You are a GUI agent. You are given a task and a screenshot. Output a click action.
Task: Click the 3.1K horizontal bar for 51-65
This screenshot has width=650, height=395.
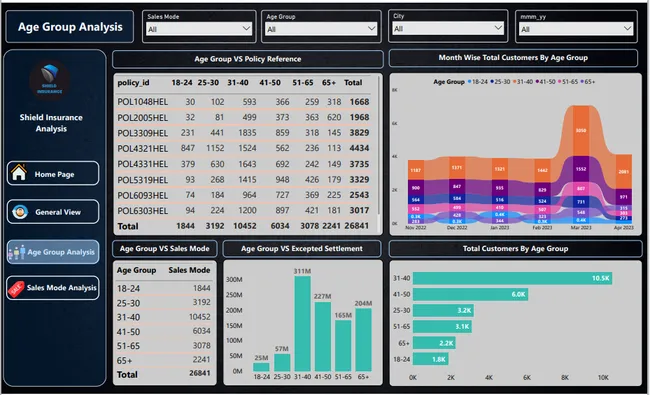pyautogui.click(x=442, y=327)
